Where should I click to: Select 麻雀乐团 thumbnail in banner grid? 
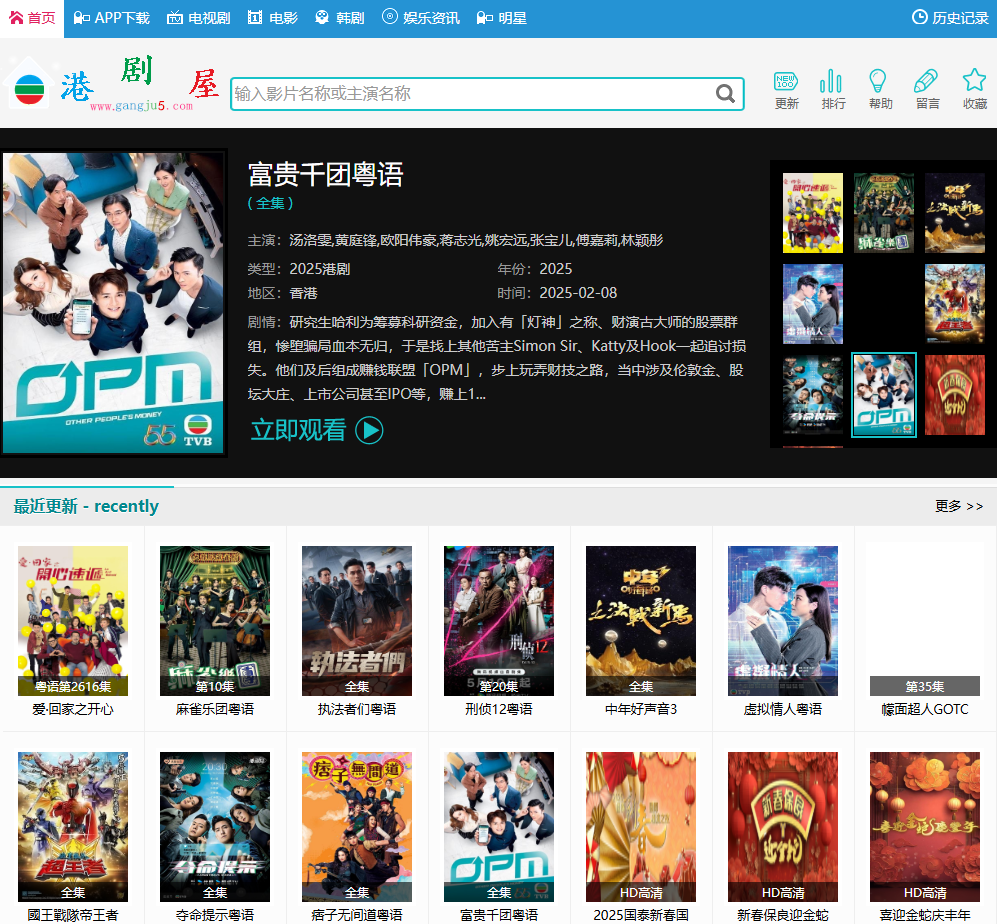pos(884,213)
